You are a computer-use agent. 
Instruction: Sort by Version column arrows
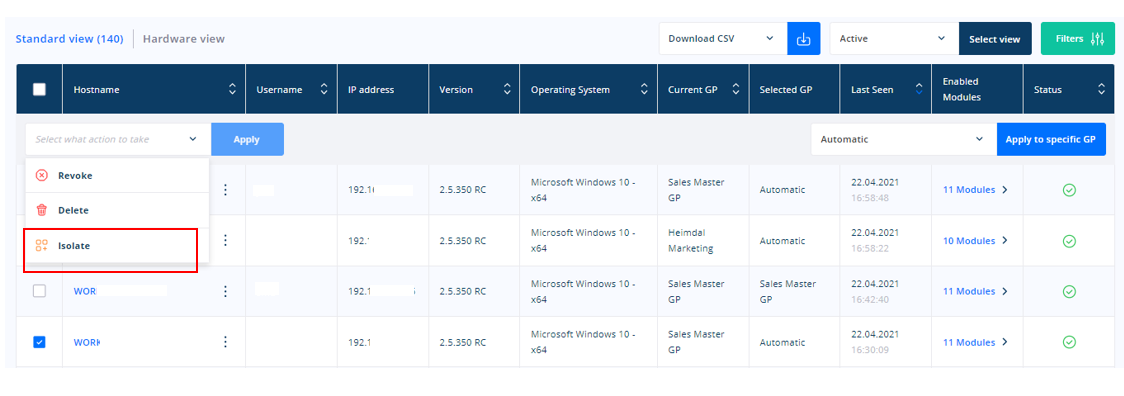point(507,90)
